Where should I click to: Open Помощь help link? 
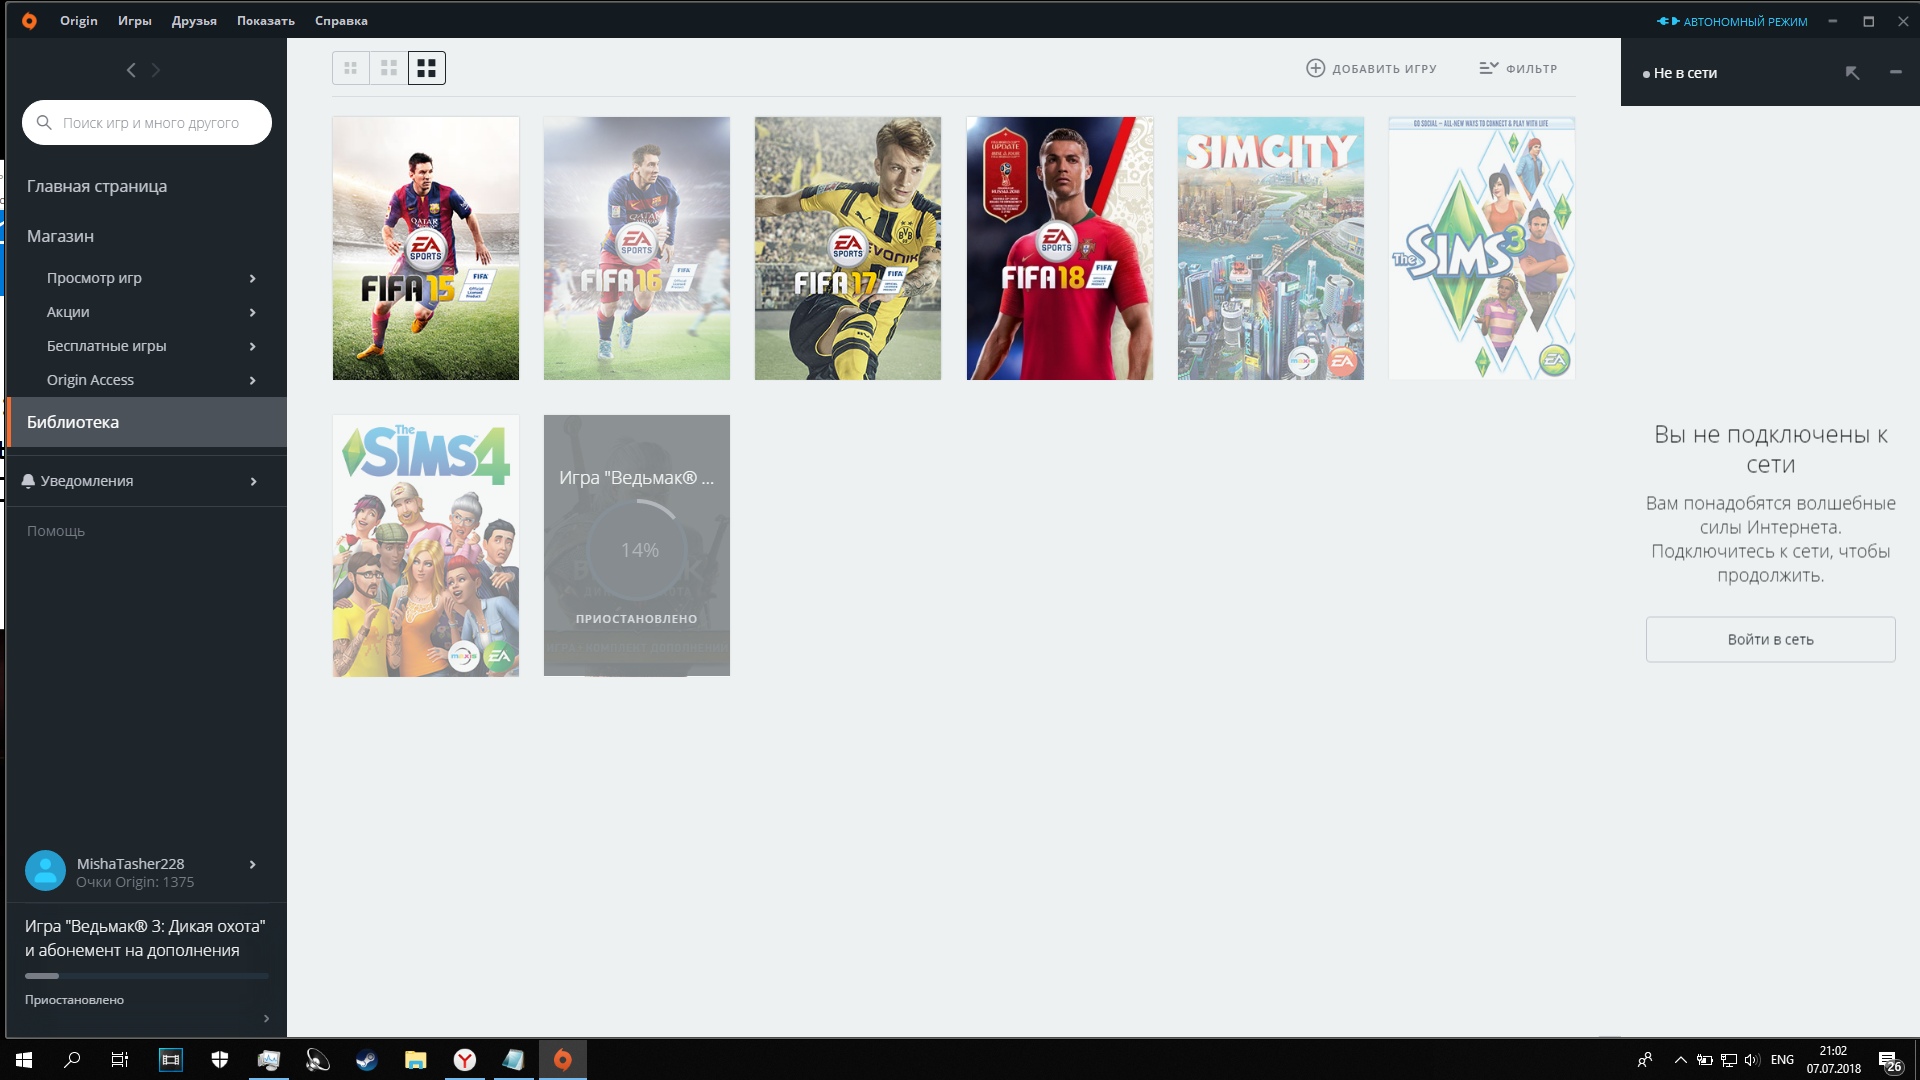pyautogui.click(x=56, y=531)
